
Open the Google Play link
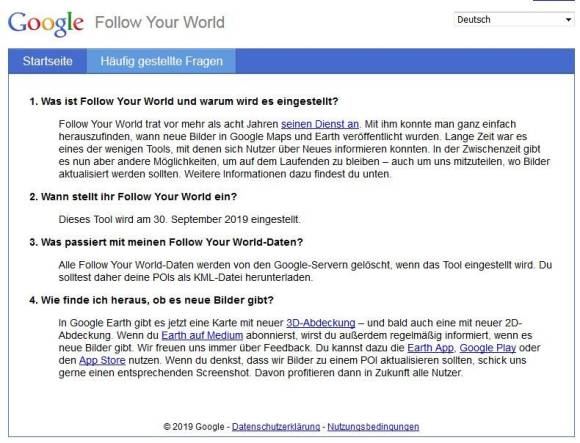[x=488, y=348]
